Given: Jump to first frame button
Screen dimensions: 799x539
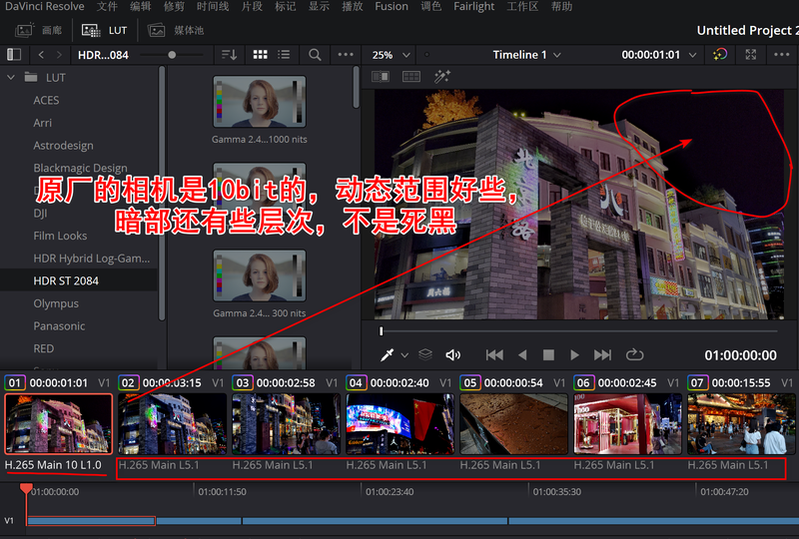Looking at the screenshot, I should pos(494,355).
